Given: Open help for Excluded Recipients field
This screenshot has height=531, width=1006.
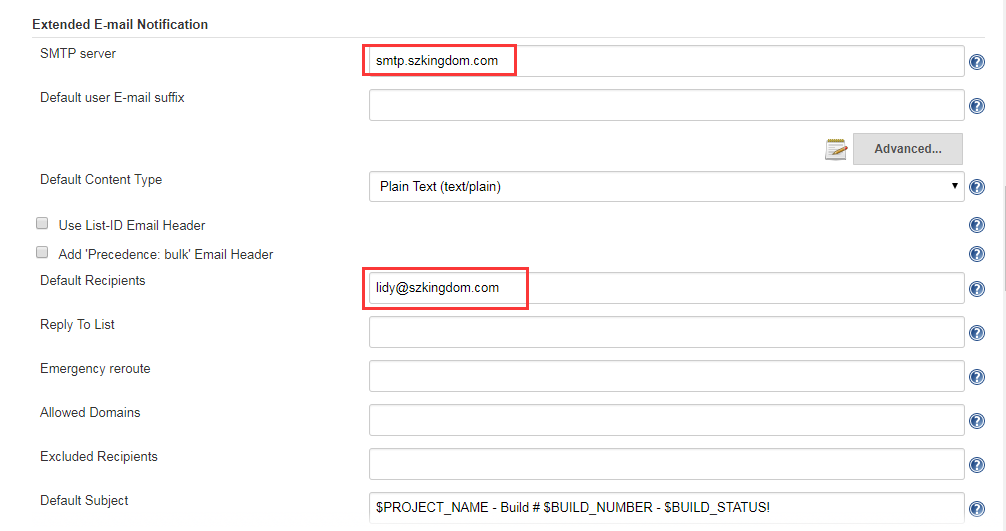Looking at the screenshot, I should point(976,465).
